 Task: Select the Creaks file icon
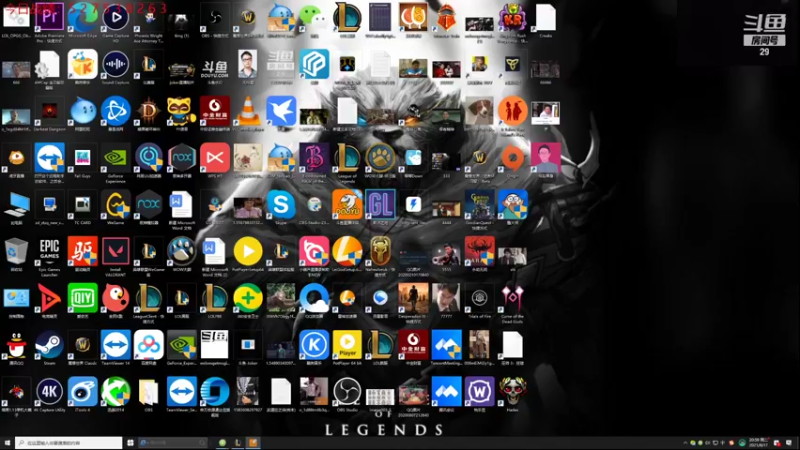tap(545, 17)
